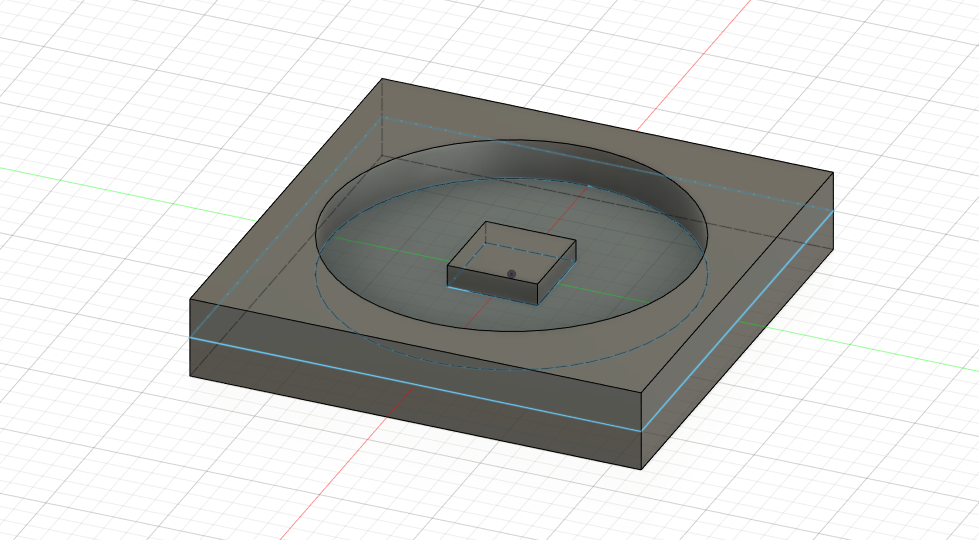Viewport: 979px width, 540px height.
Task: Select the top face of the small center box
Action: tap(511, 252)
